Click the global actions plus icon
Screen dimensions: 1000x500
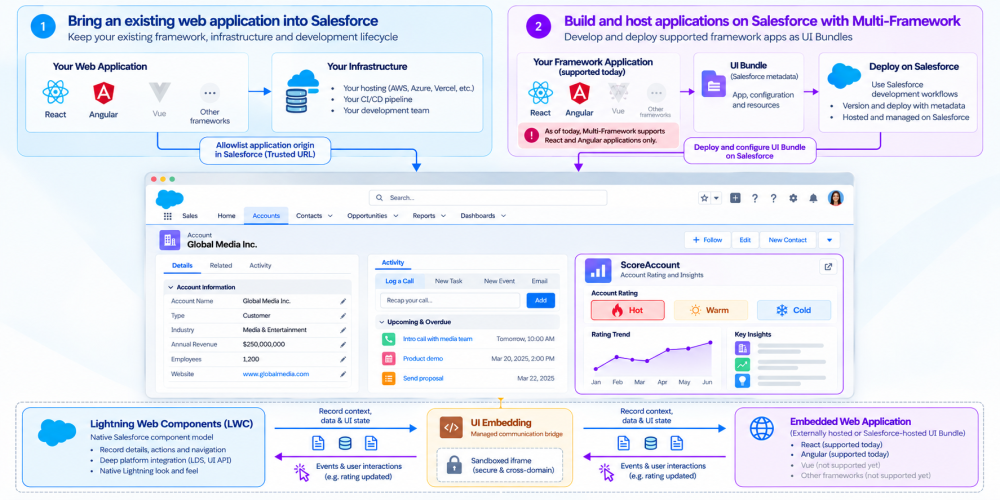pos(735,198)
